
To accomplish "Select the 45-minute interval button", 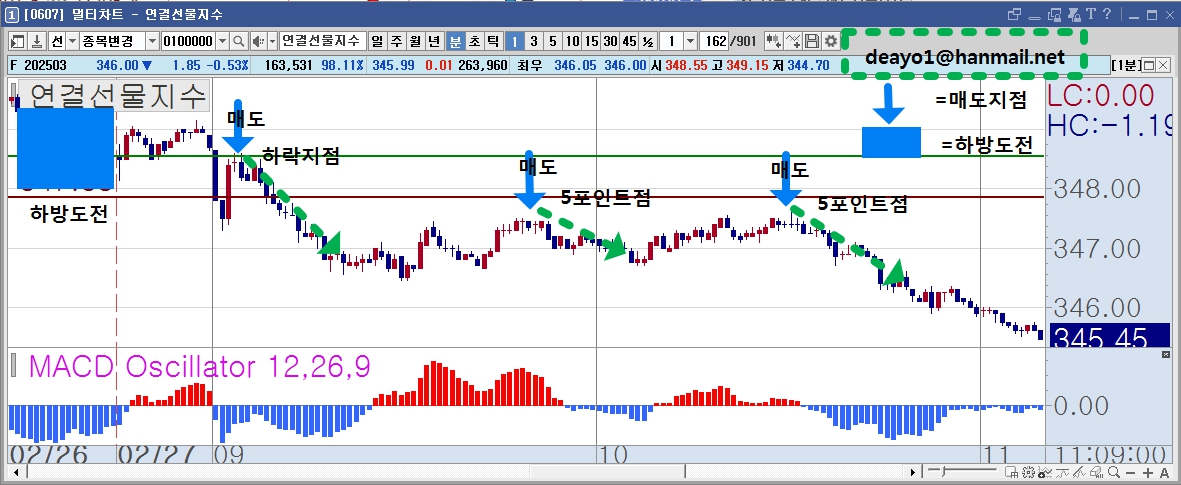I will [x=629, y=41].
